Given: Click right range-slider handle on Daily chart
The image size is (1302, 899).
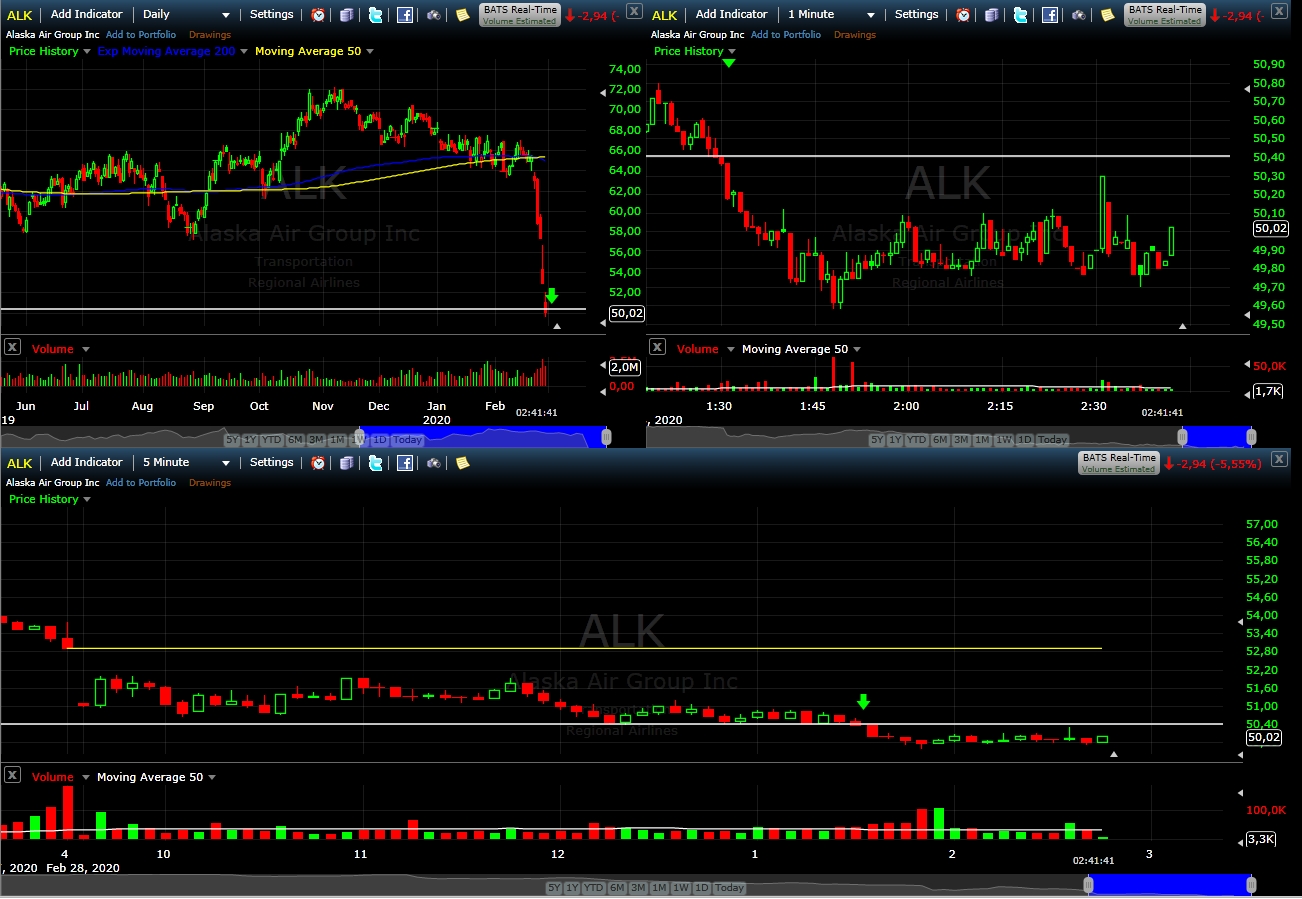Looking at the screenshot, I should tap(606, 437).
